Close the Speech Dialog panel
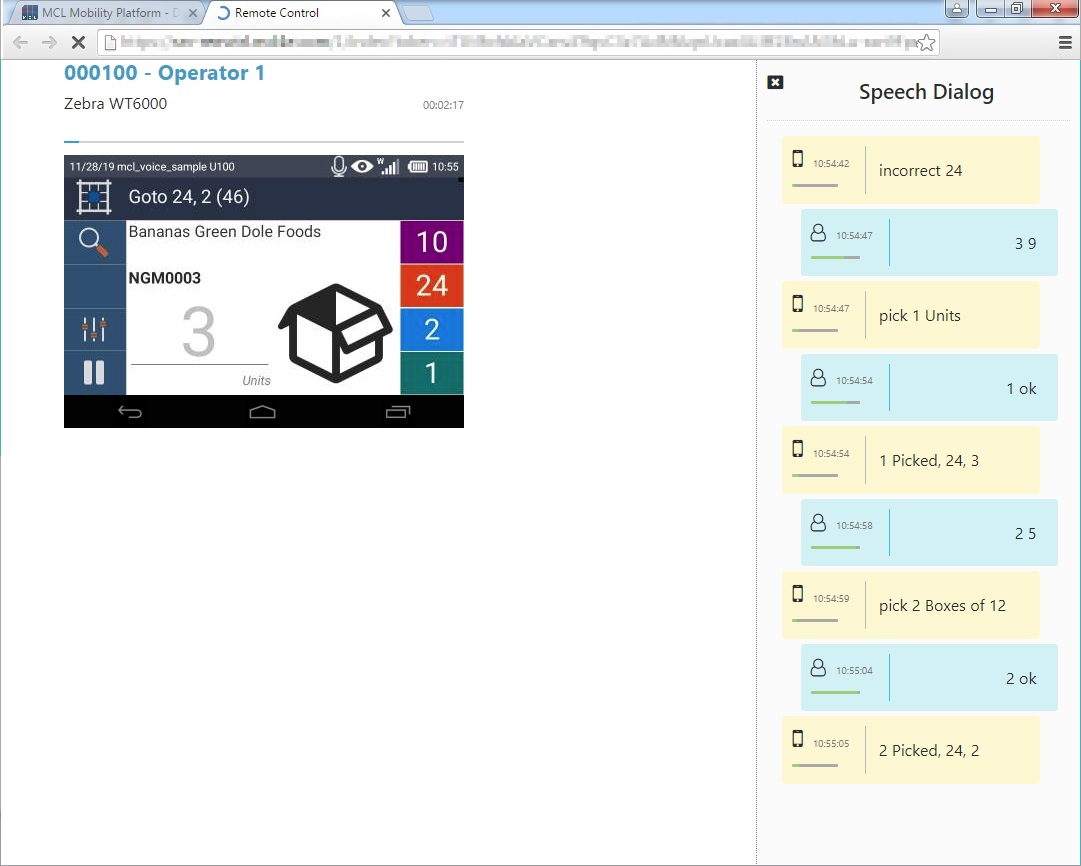Viewport: 1081px width, 866px height. [775, 83]
